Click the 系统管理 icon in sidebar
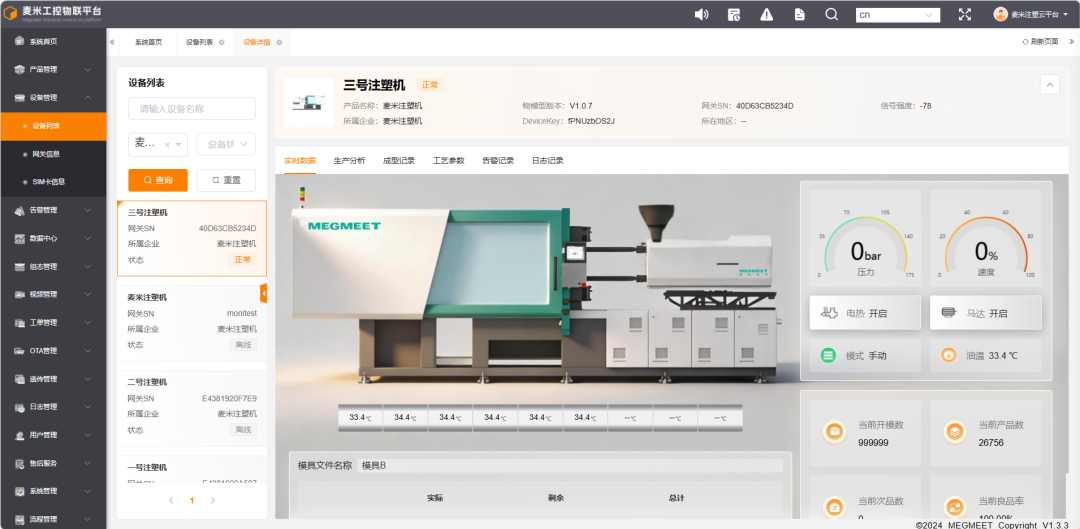This screenshot has width=1080, height=529. coord(19,491)
